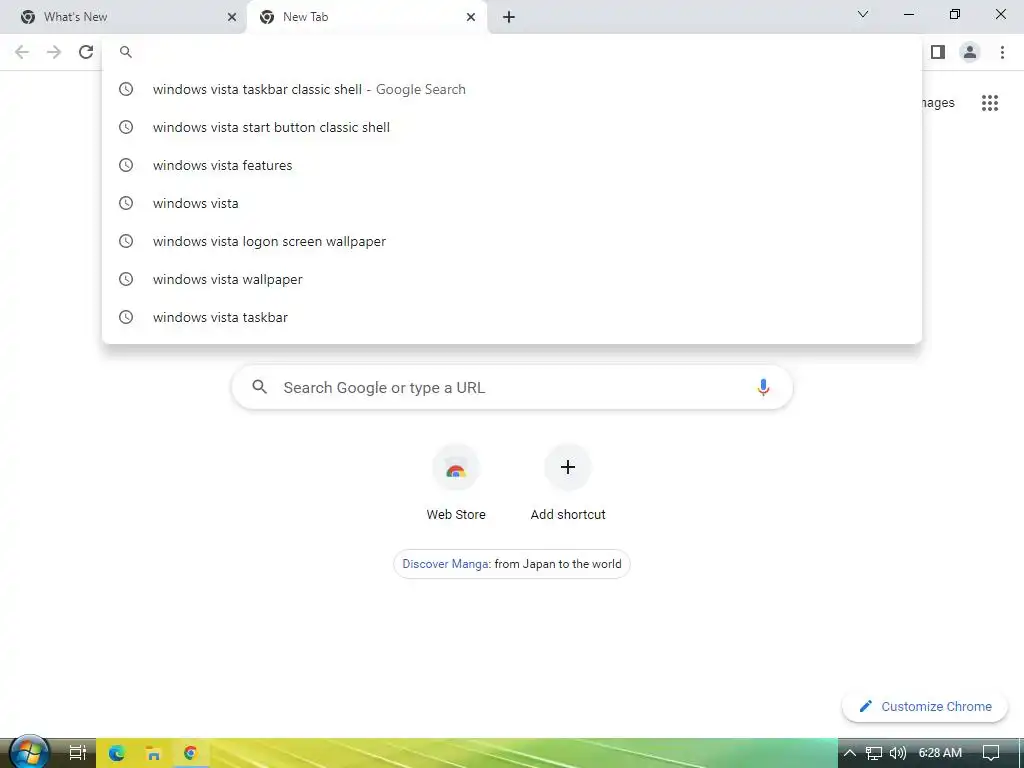Open File Explorer from the taskbar
Screen dimensions: 1024x768
tap(153, 753)
